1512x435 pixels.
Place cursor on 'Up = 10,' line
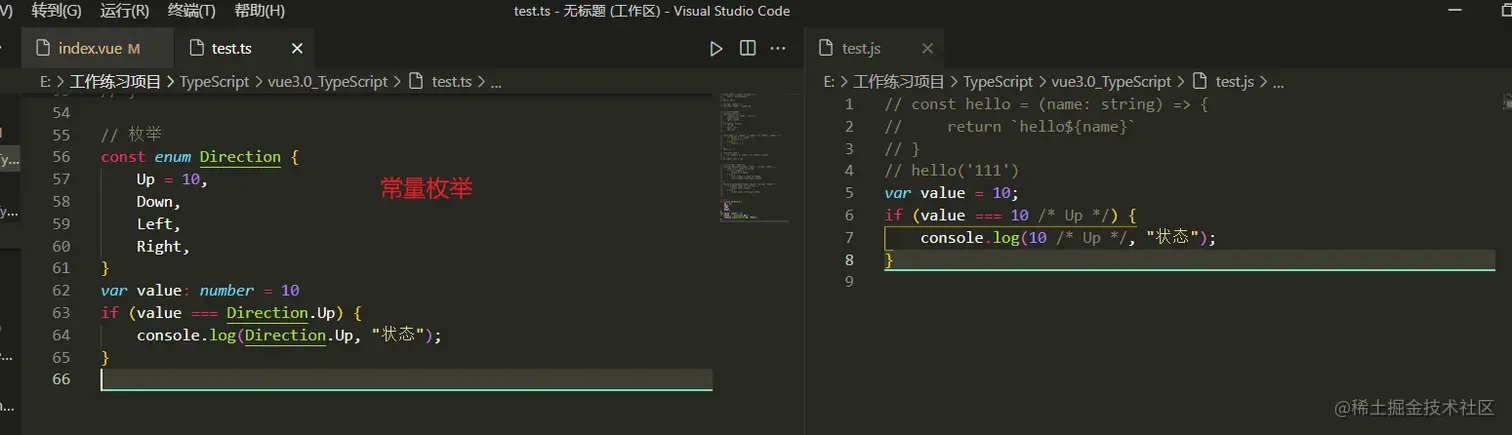point(172,179)
